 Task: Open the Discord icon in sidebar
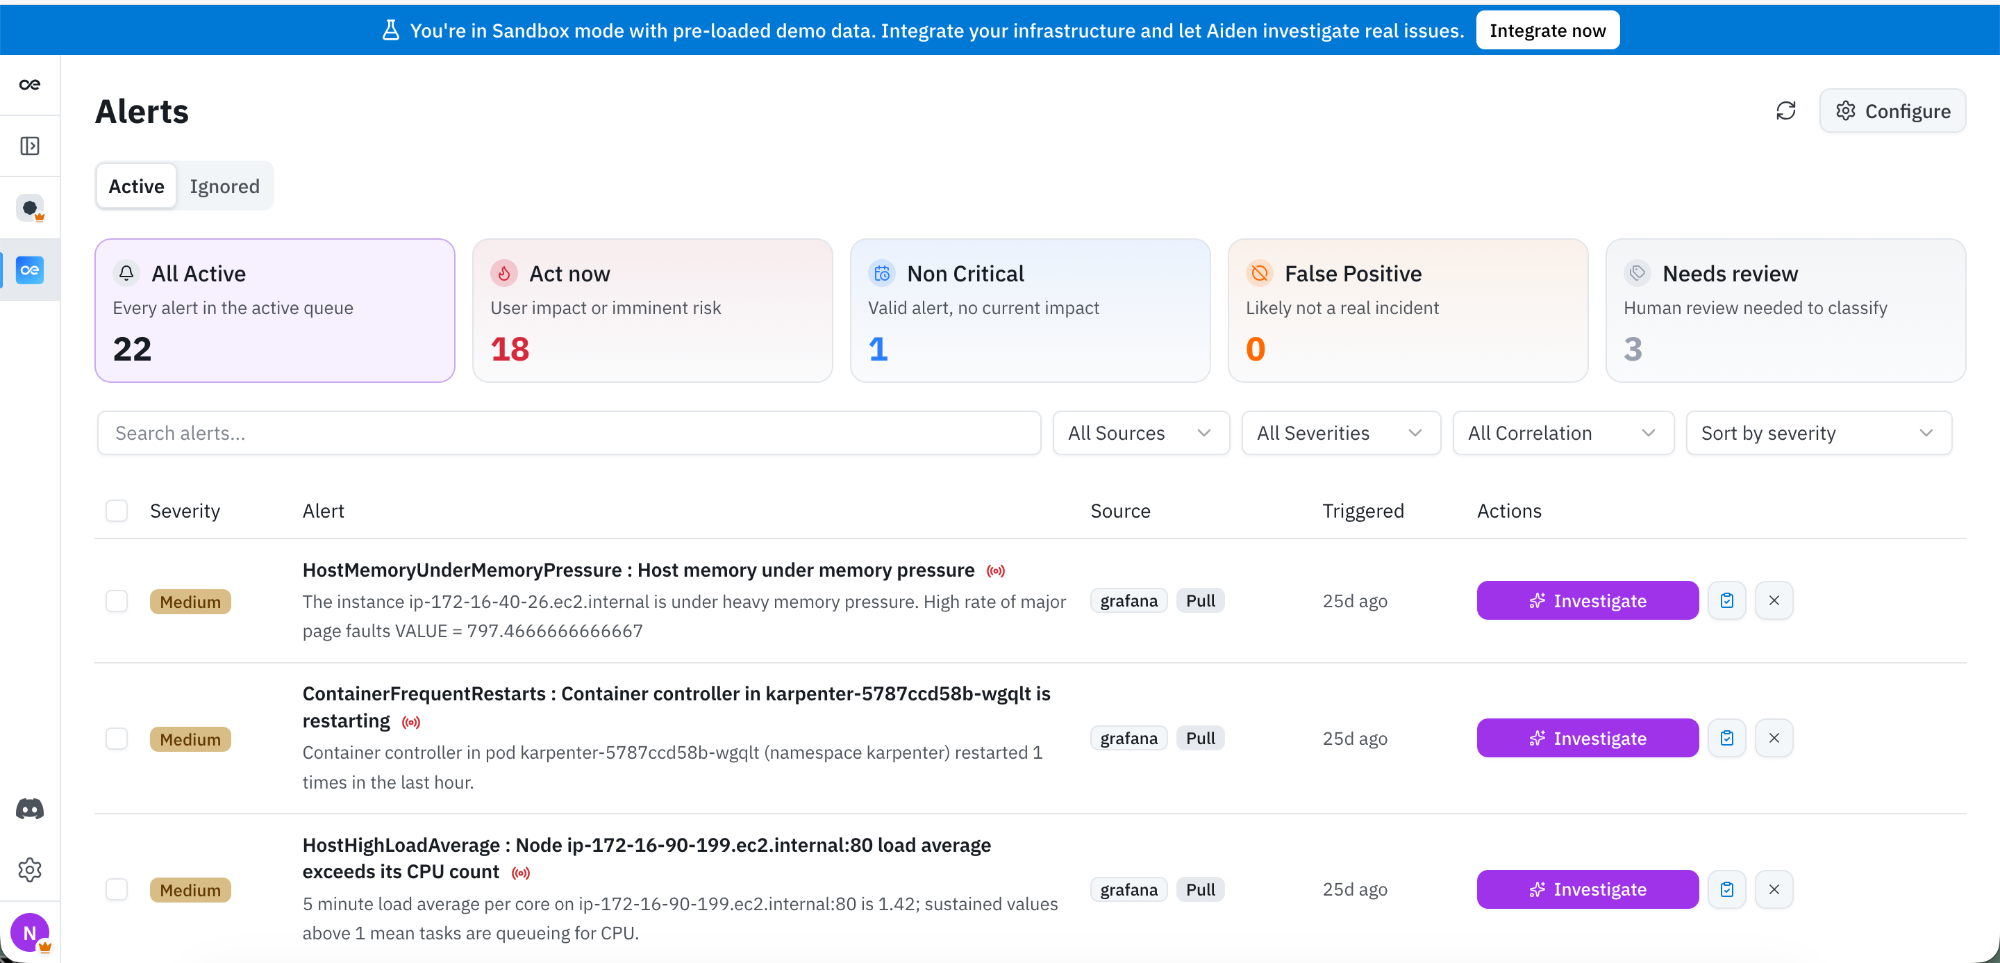[30, 809]
